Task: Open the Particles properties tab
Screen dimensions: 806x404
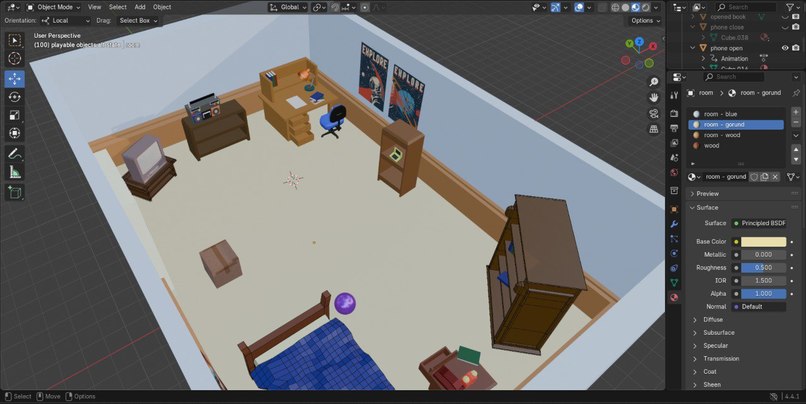Action: point(674,239)
